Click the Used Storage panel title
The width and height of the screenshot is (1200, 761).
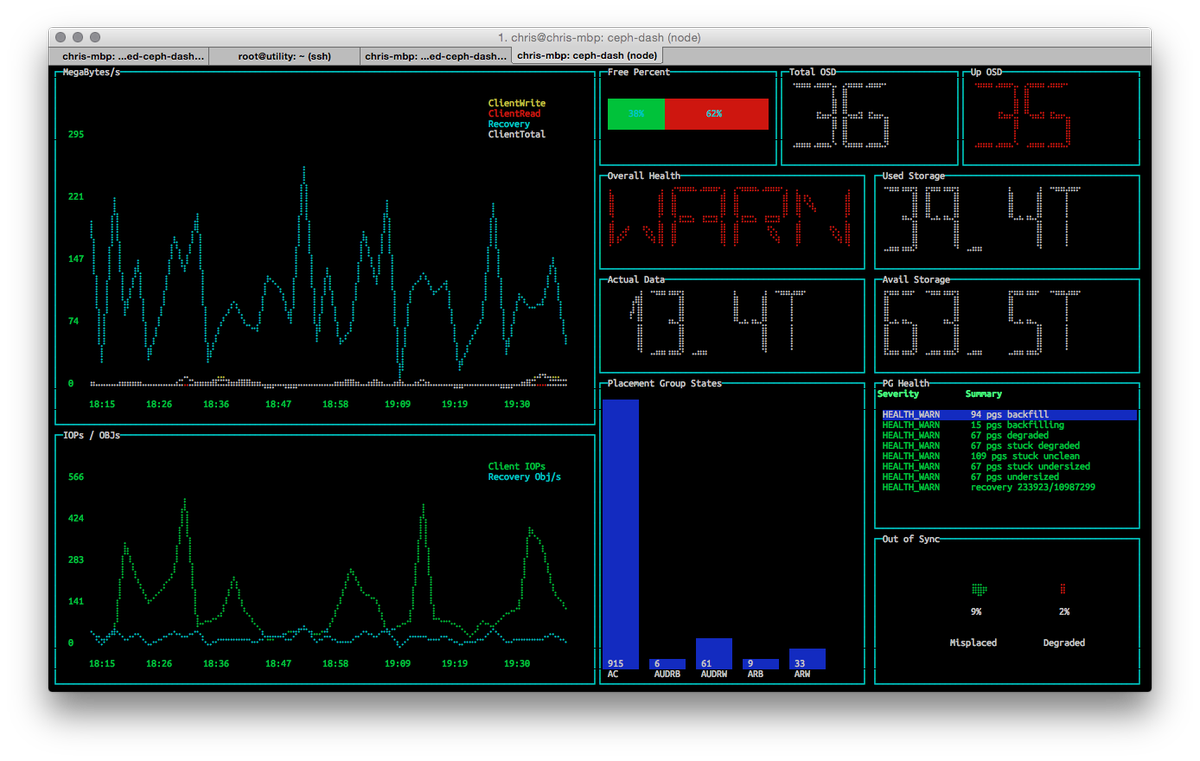pyautogui.click(x=913, y=176)
